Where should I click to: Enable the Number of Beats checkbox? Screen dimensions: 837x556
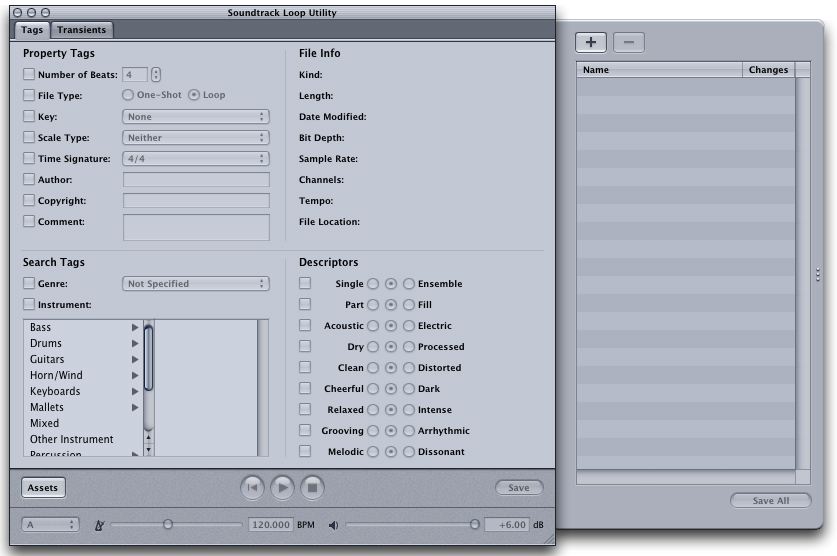pos(29,74)
